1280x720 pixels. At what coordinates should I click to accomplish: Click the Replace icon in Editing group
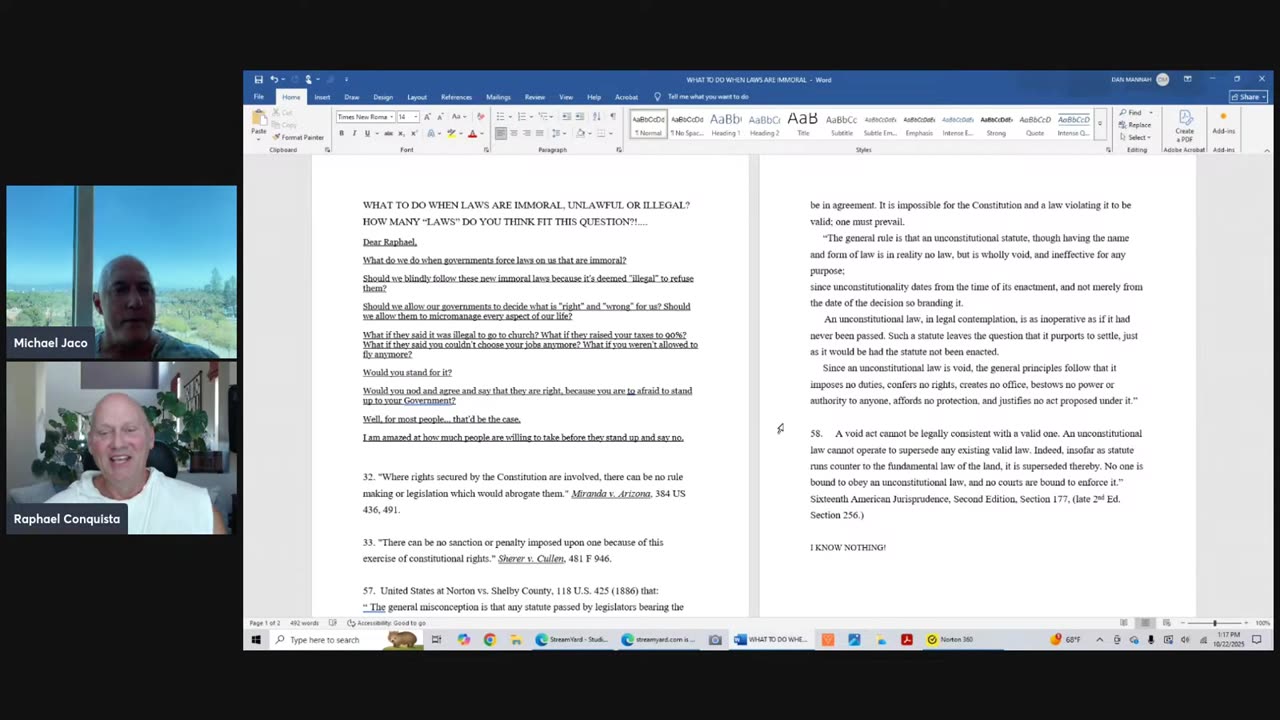coord(1134,125)
